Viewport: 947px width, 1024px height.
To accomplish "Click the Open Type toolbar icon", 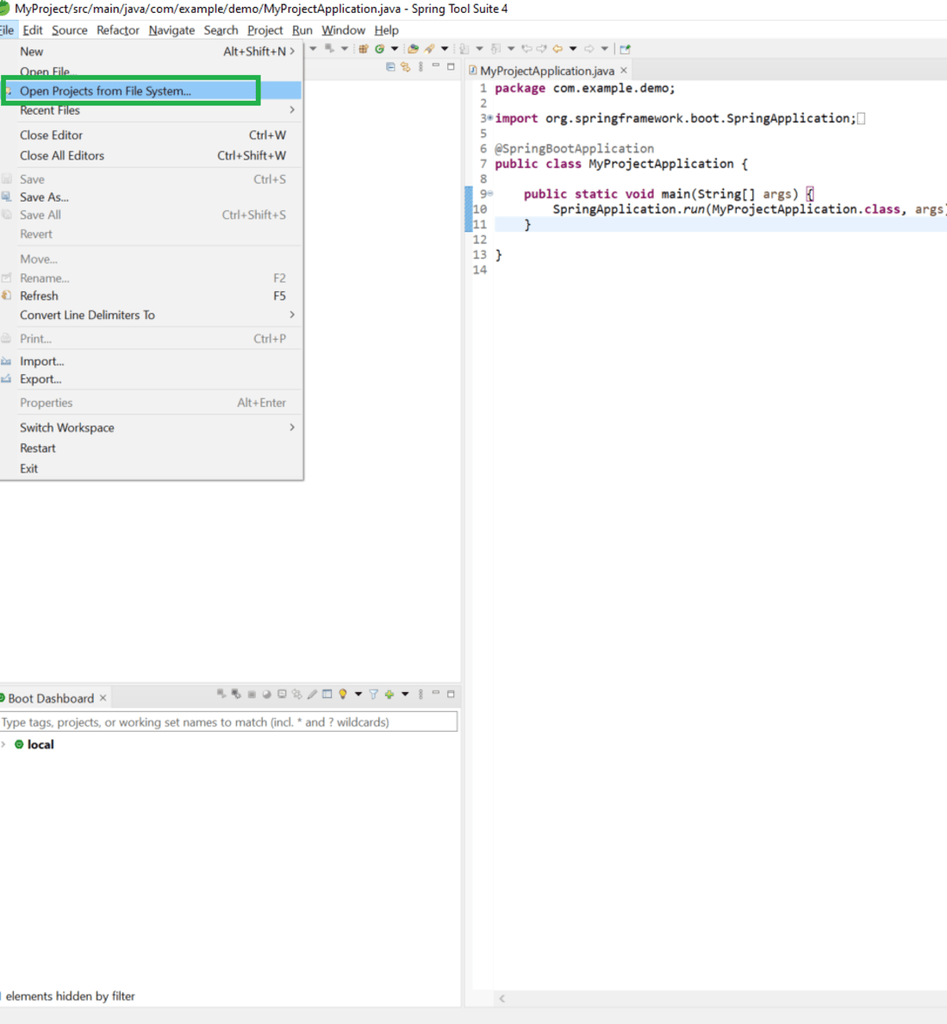I will [x=413, y=49].
